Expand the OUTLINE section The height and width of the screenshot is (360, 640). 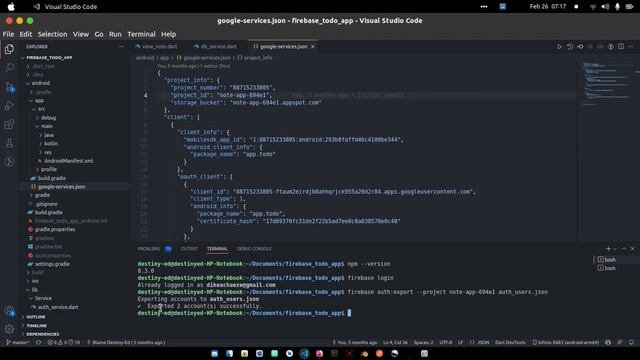(36, 317)
